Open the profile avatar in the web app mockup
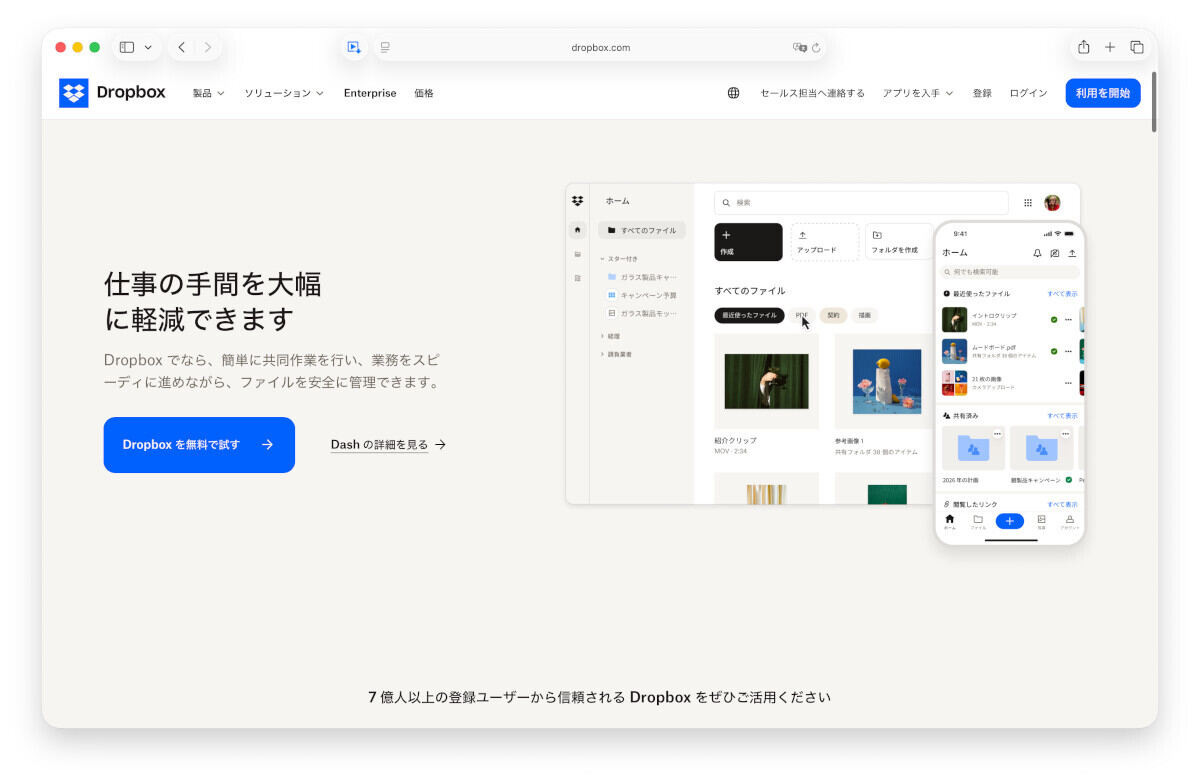1200x783 pixels. 1051,202
